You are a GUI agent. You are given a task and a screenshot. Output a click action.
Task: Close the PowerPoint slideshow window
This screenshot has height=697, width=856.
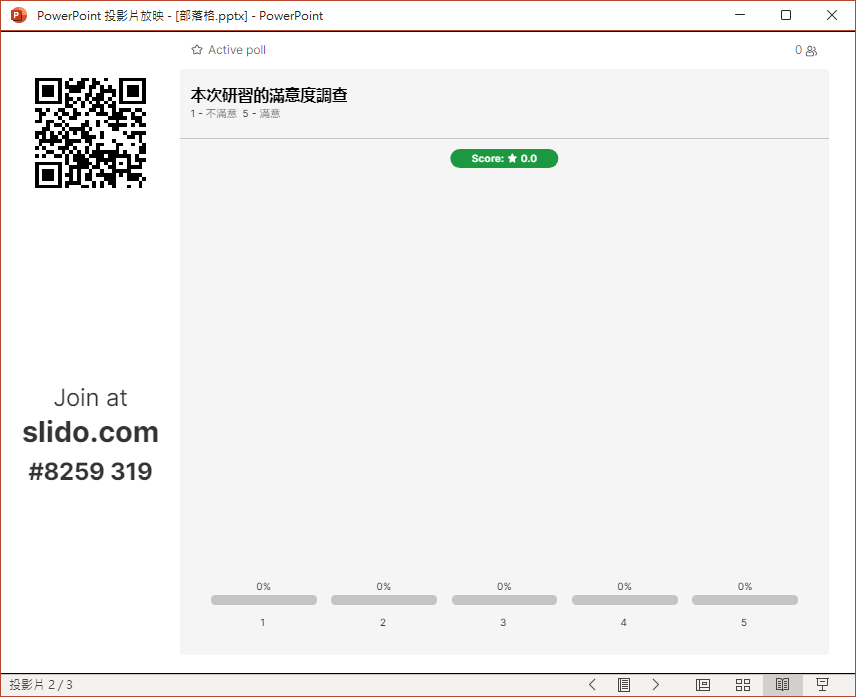pos(831,15)
